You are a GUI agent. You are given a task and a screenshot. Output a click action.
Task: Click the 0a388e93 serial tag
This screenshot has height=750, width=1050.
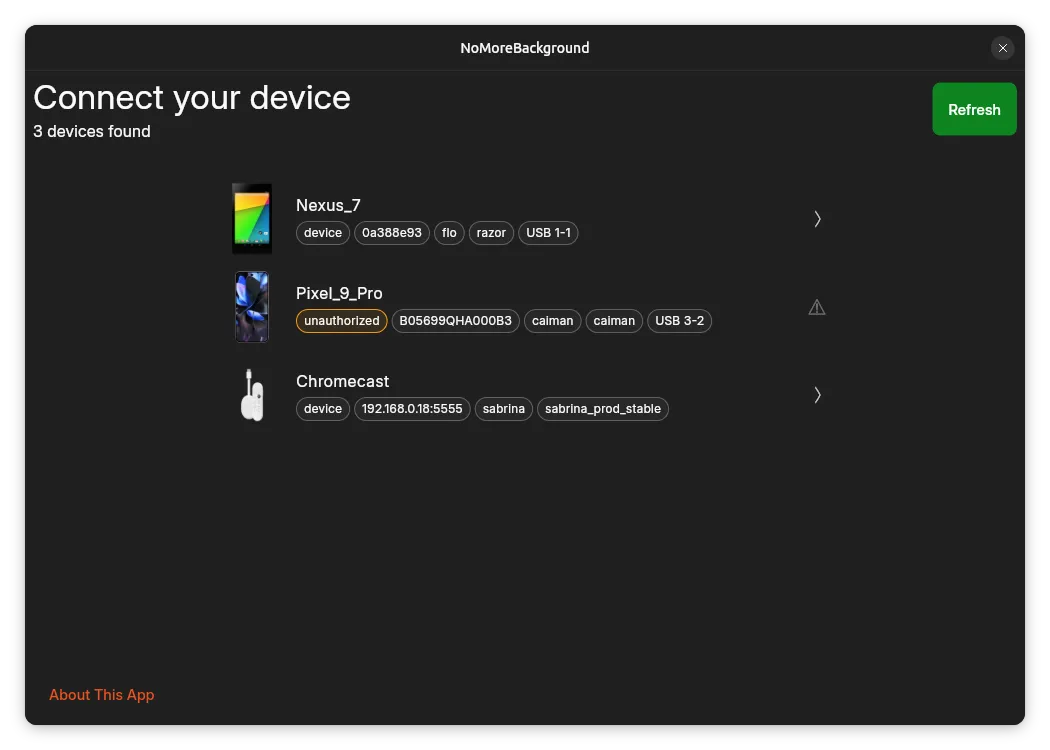(392, 233)
